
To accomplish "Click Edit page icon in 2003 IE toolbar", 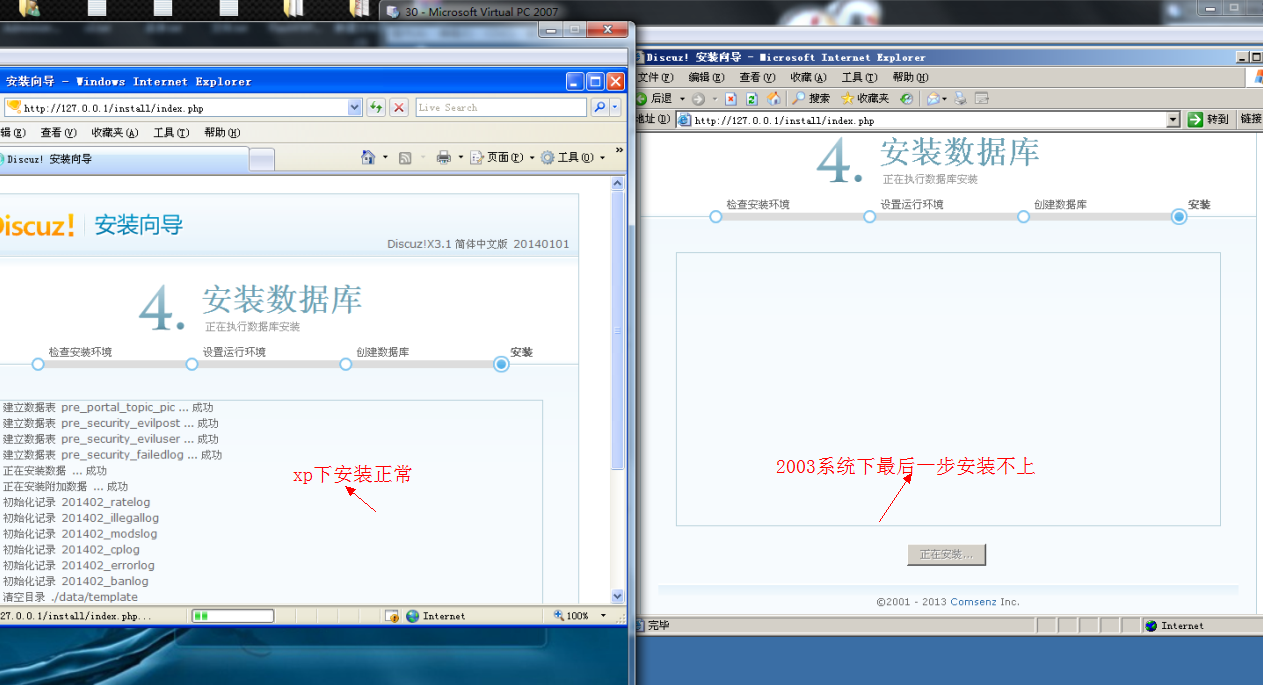I will click(x=982, y=99).
